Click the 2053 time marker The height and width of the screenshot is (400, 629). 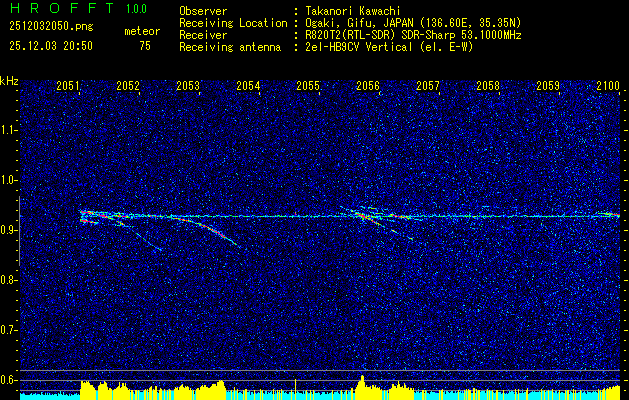[x=188, y=86]
